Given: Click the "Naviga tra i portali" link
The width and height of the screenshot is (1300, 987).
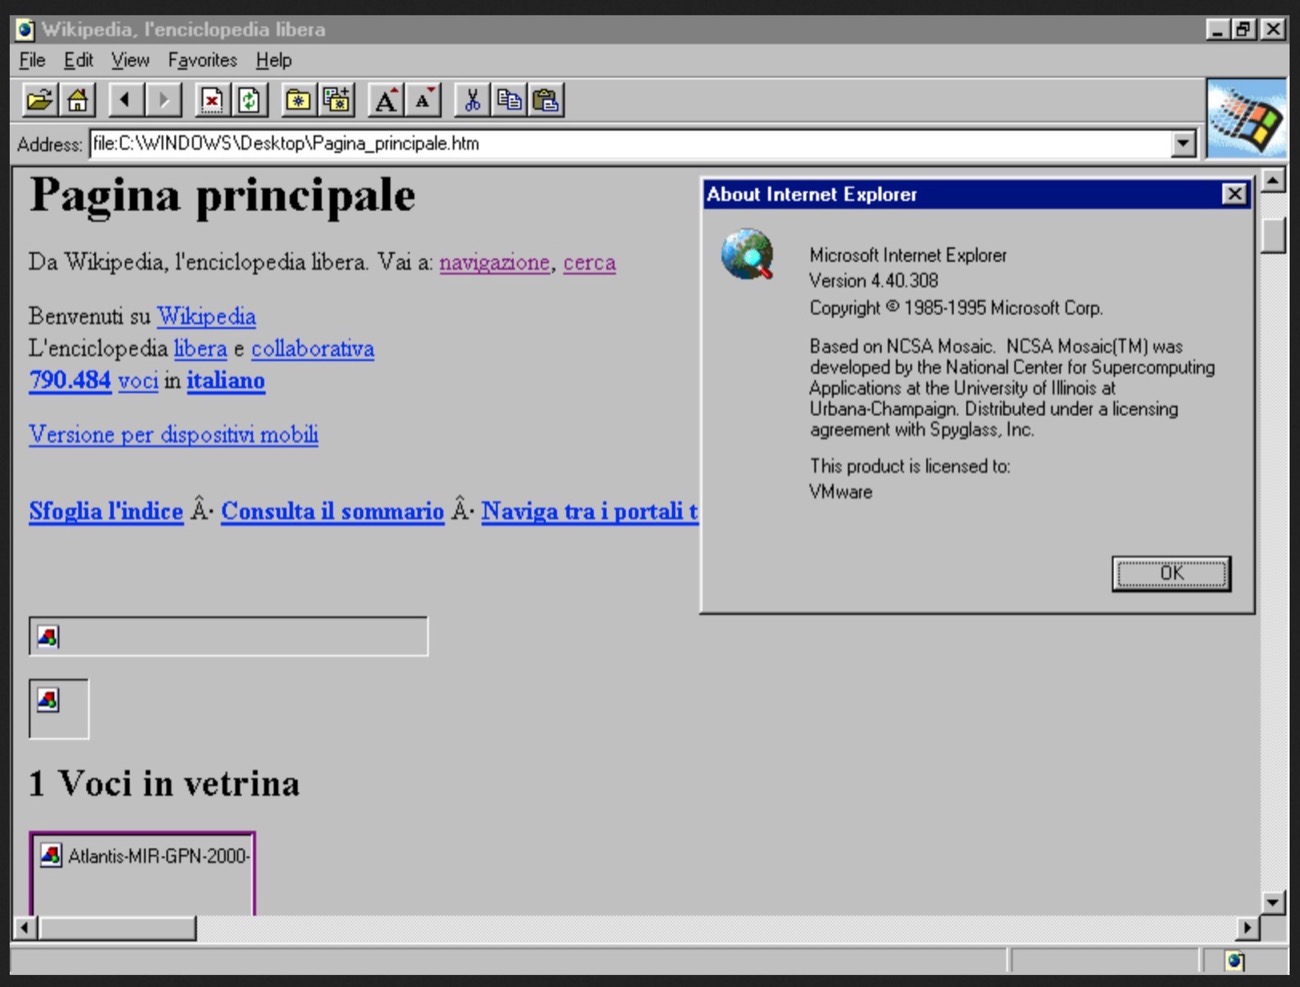Looking at the screenshot, I should click(589, 511).
